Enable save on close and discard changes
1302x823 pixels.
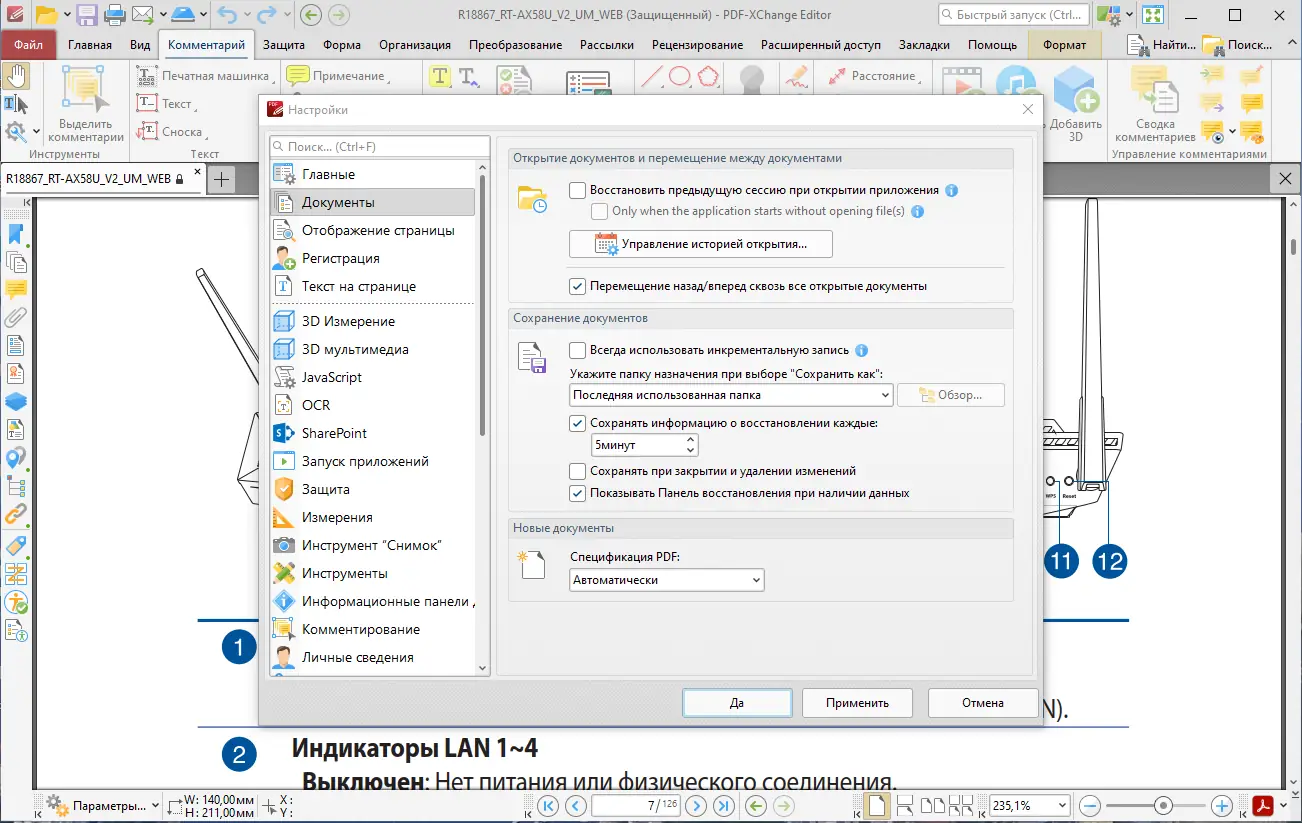click(x=577, y=471)
